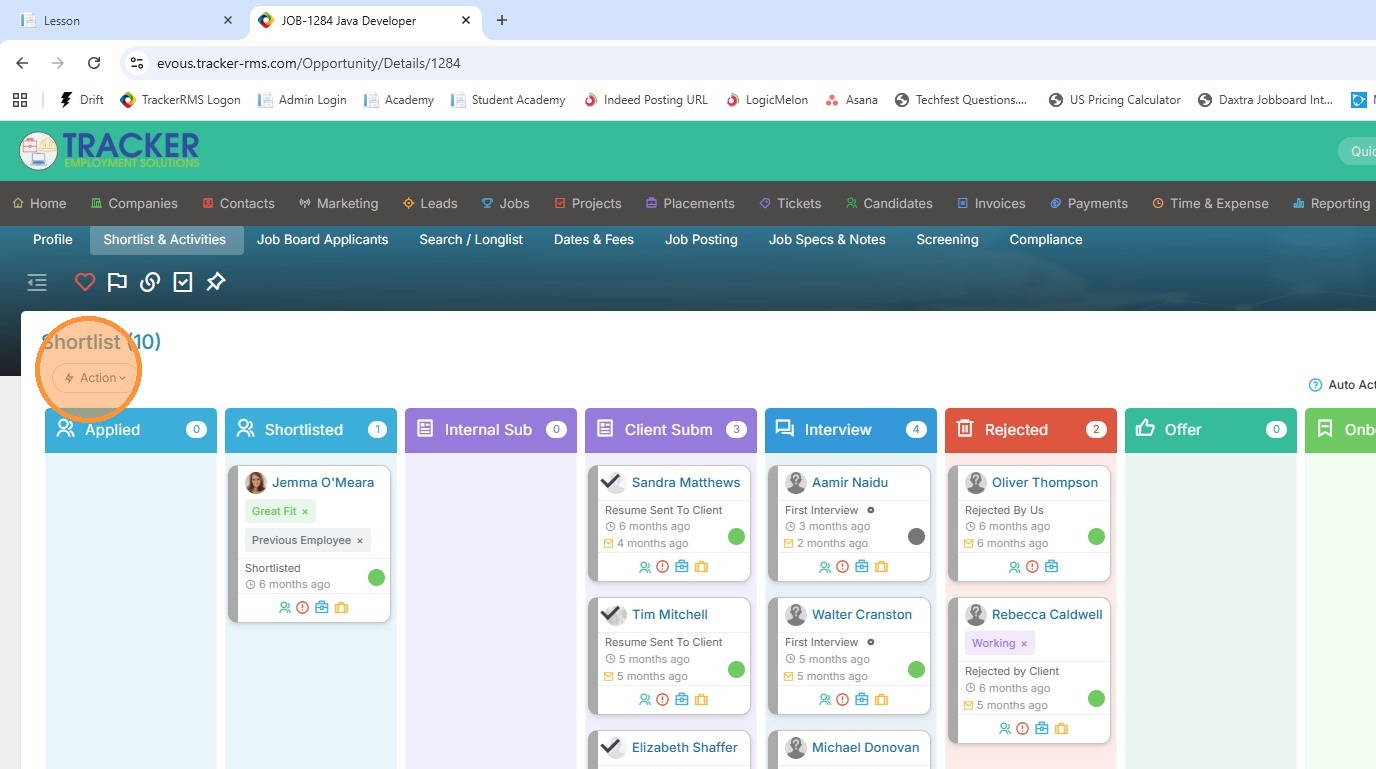This screenshot has width=1376, height=769.
Task: Open the Action dropdown under Shortlist
Action: (x=95, y=378)
